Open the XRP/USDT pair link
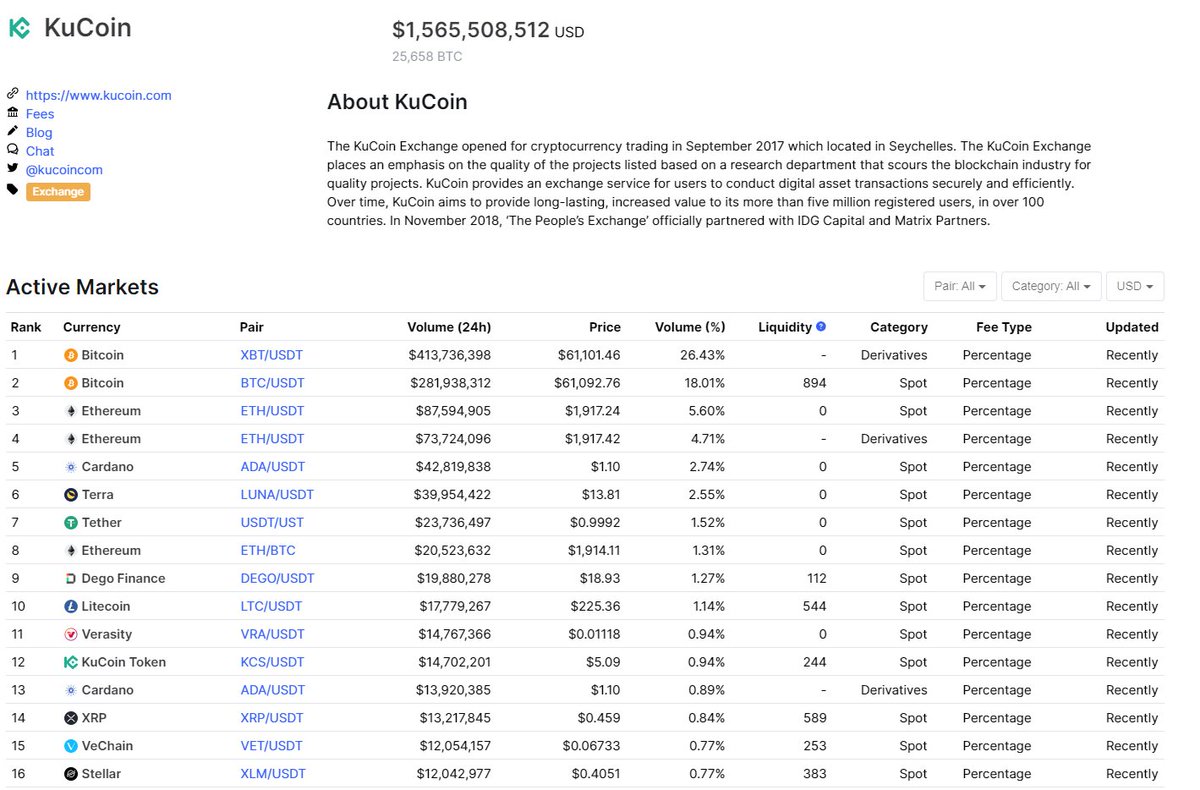The image size is (1200, 790). click(x=272, y=719)
